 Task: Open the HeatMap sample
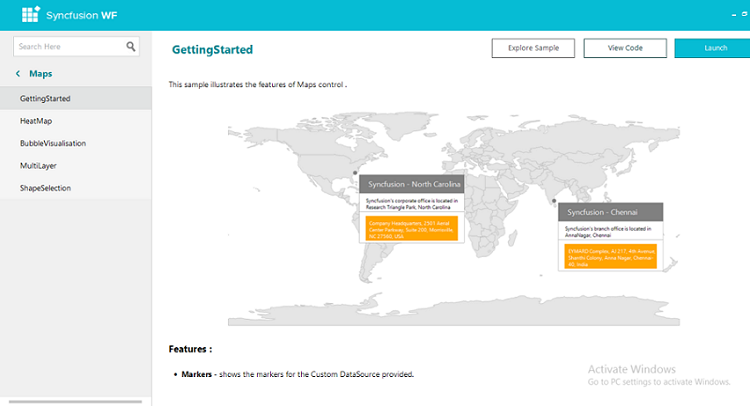pos(76,121)
